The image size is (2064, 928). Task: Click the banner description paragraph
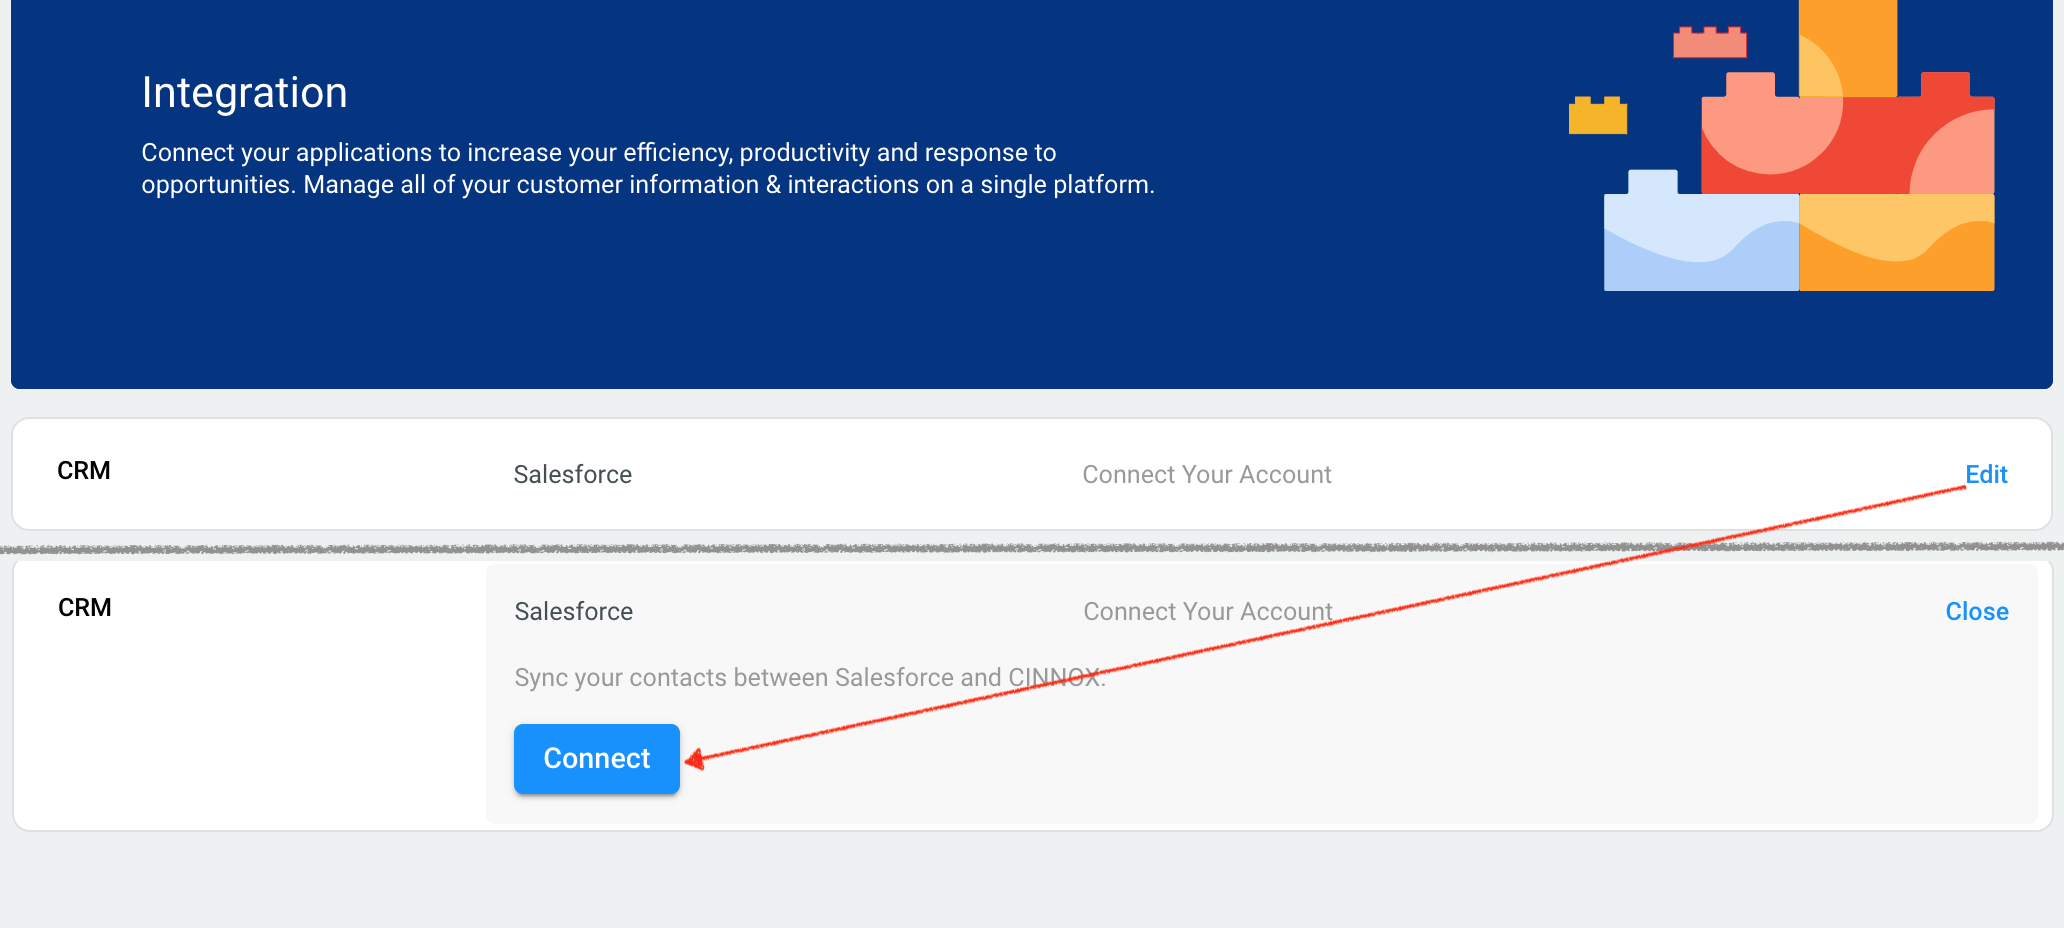point(647,168)
